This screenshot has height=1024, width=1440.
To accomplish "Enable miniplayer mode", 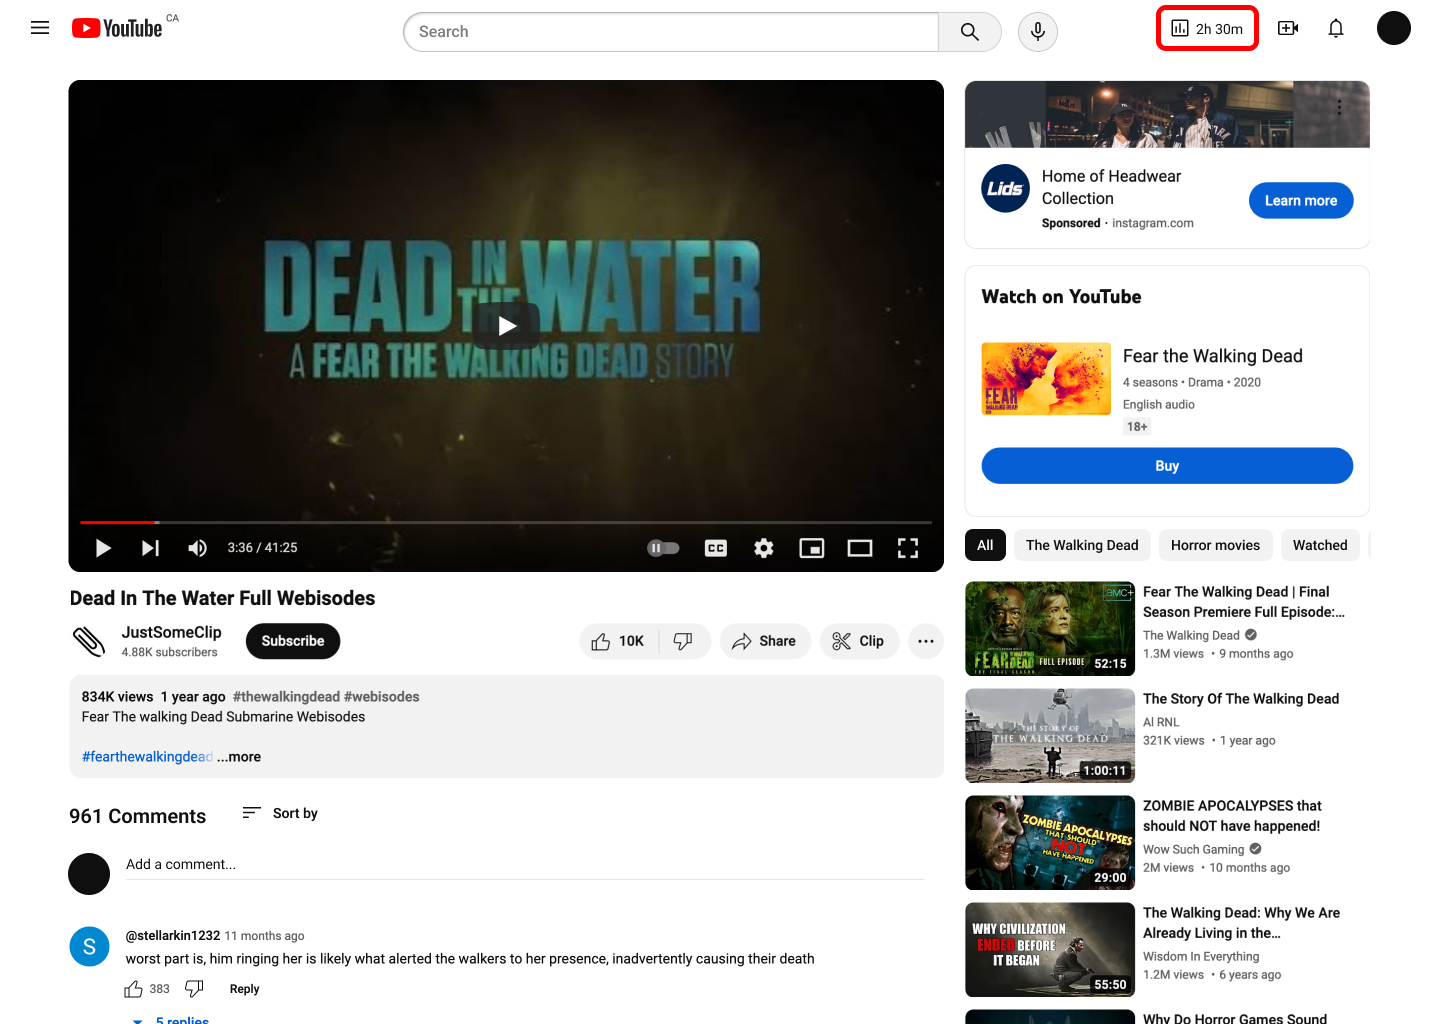I will [812, 548].
